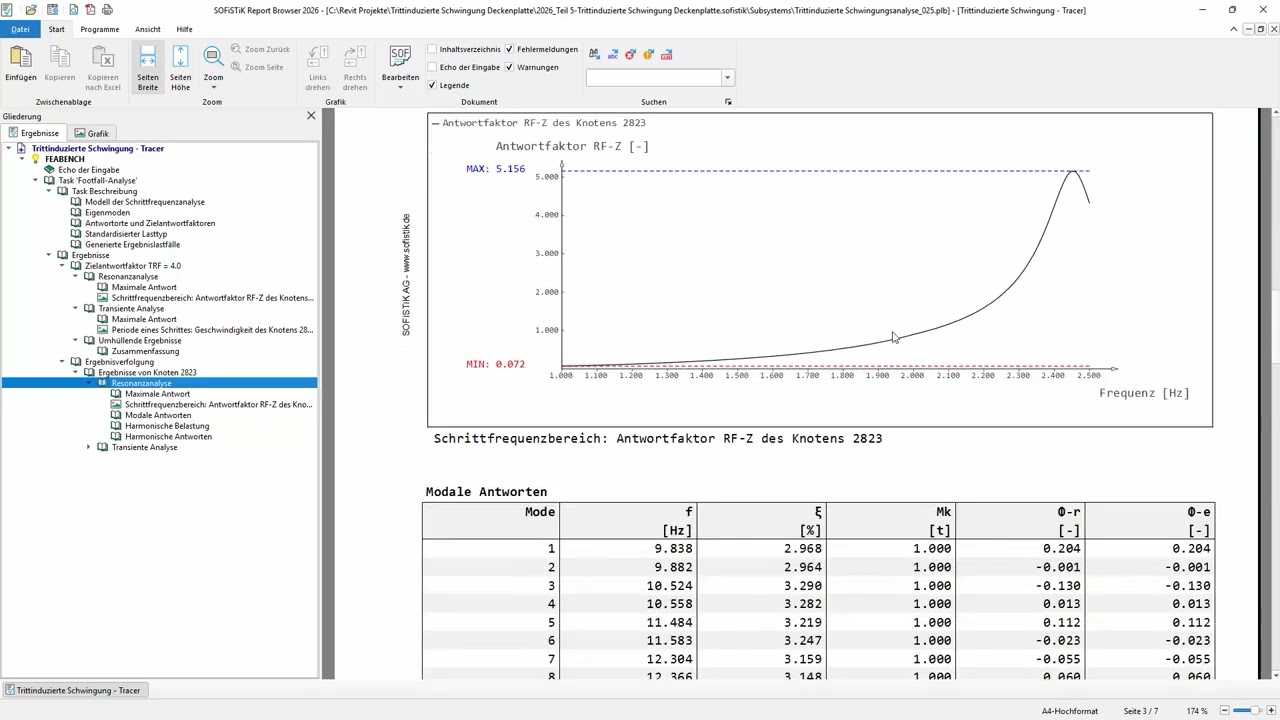Click the zoom slider in status bar

pos(1247,711)
